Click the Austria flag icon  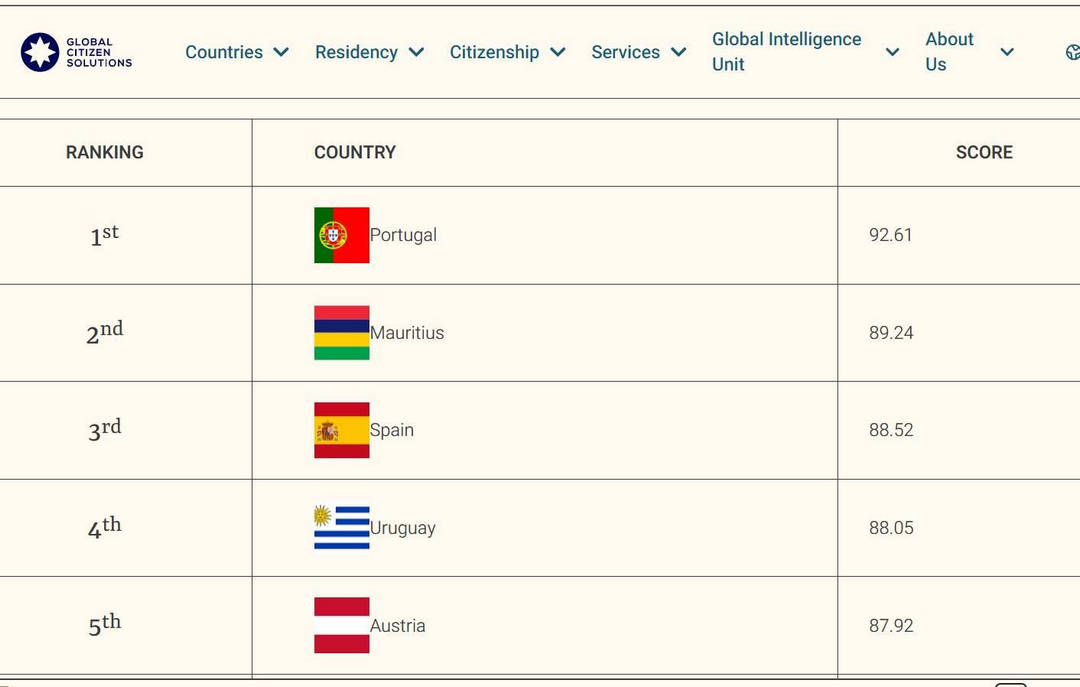[342, 625]
